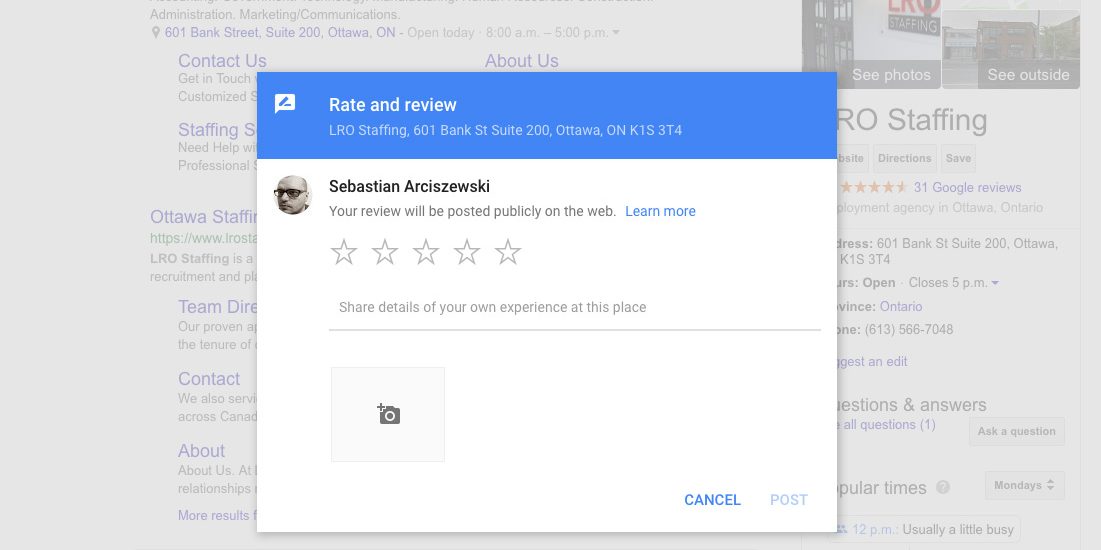Open the Learn more link
1101x550 pixels.
[660, 211]
